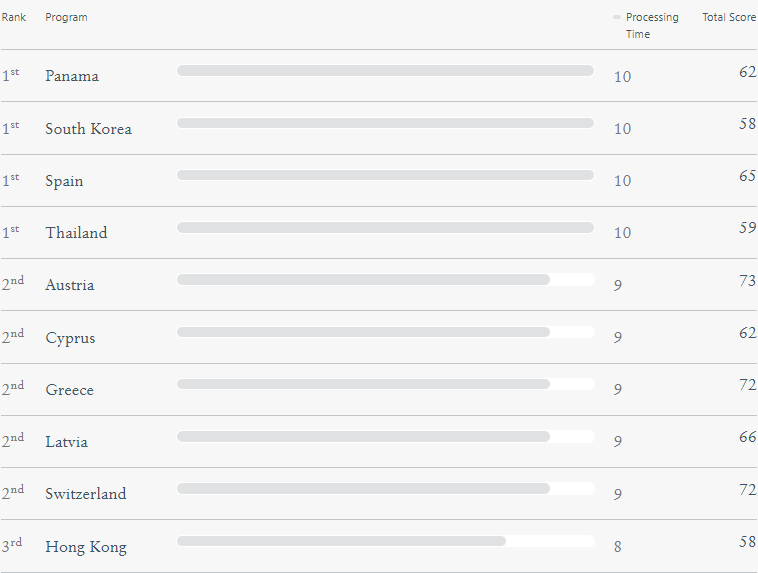758x573 pixels.
Task: Click Panama's processing time progress bar
Action: point(385,71)
